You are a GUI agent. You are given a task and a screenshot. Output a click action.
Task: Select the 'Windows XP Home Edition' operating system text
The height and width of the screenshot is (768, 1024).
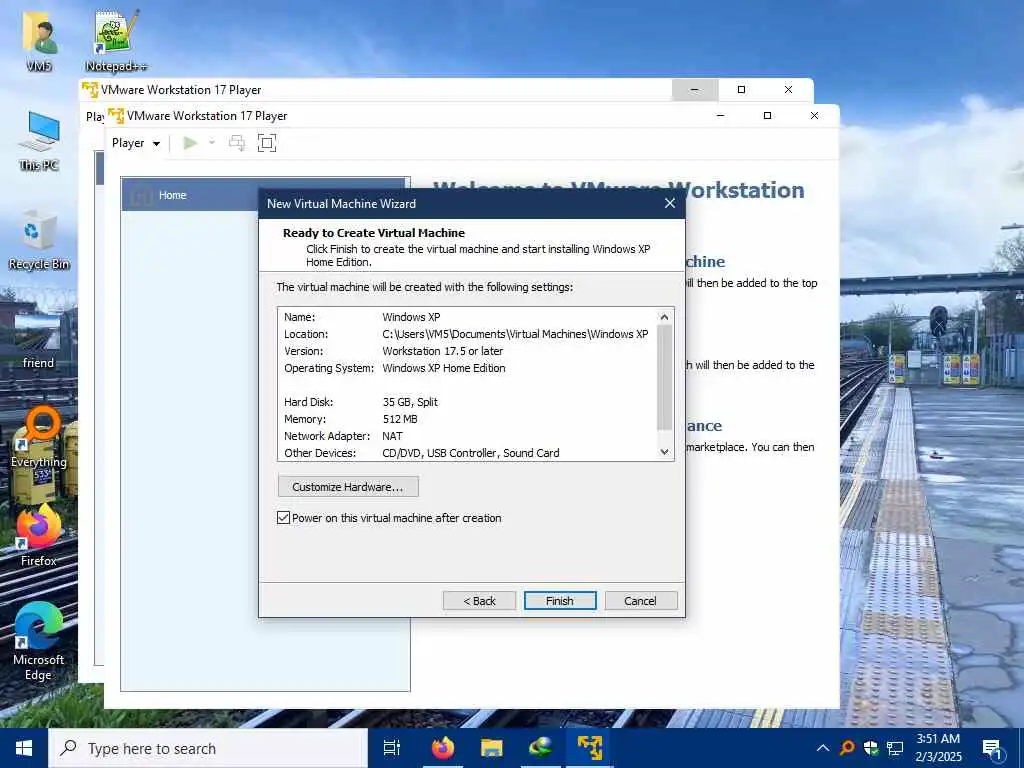tap(443, 368)
